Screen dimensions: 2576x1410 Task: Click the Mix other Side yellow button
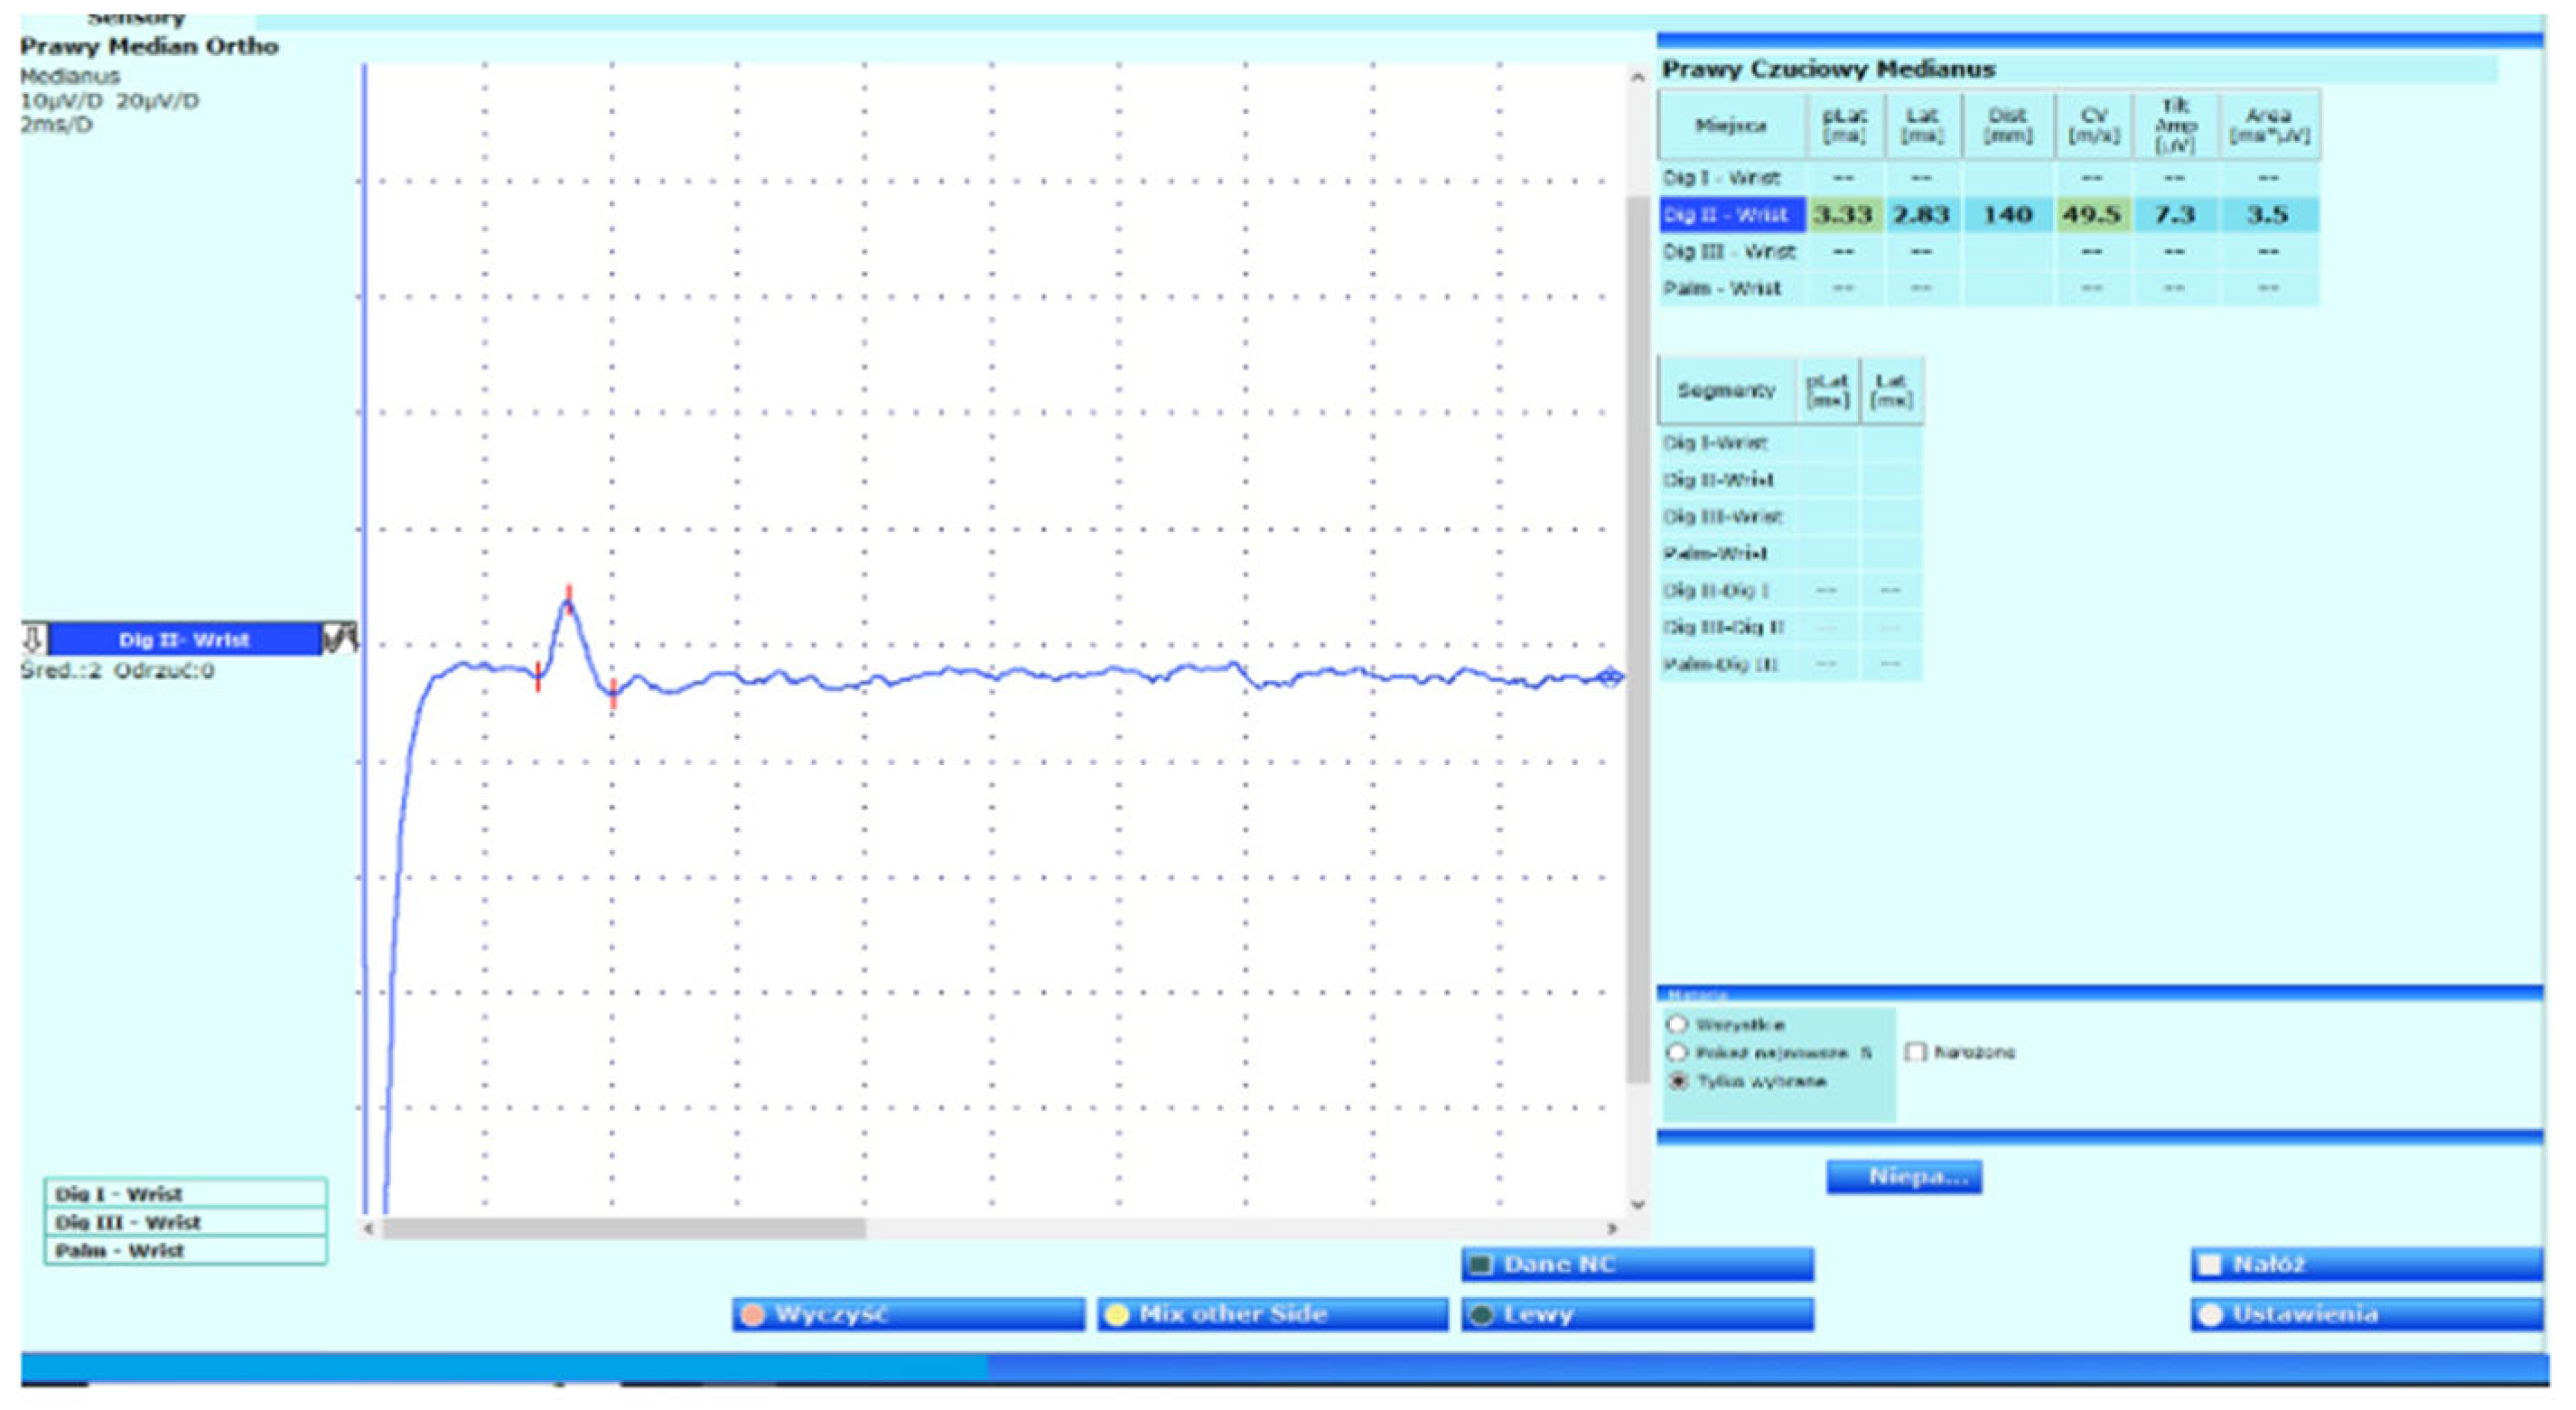click(1271, 1314)
